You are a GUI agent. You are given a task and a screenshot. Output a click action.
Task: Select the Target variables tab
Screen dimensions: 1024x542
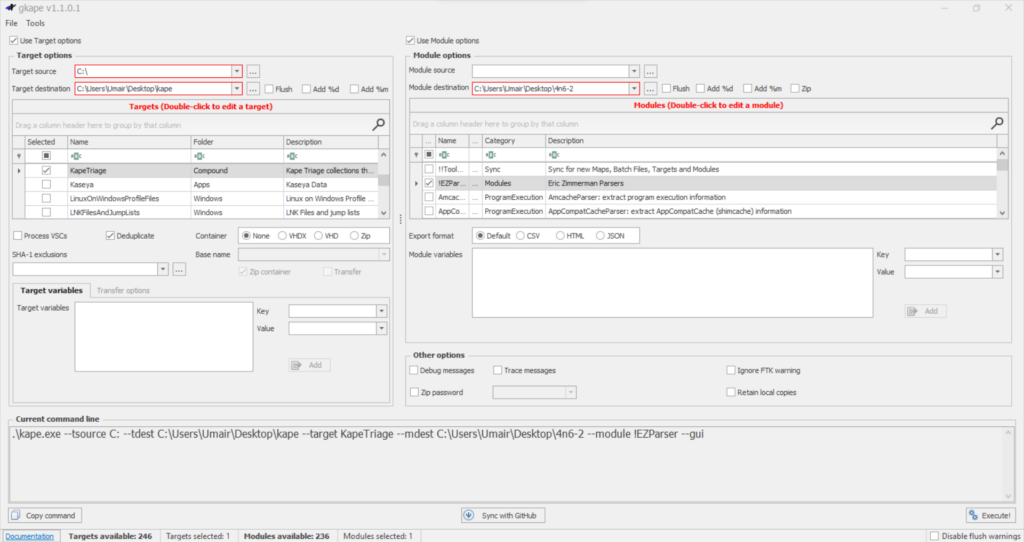pos(52,291)
